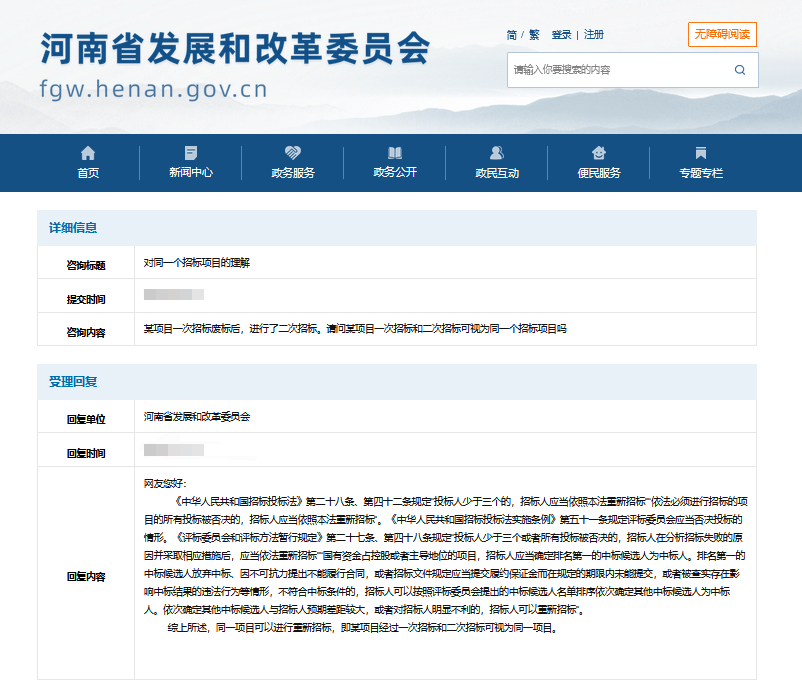Viewport: 802px width, 694px height.
Task: Select the 政民互动 person icon
Action: (x=496, y=152)
